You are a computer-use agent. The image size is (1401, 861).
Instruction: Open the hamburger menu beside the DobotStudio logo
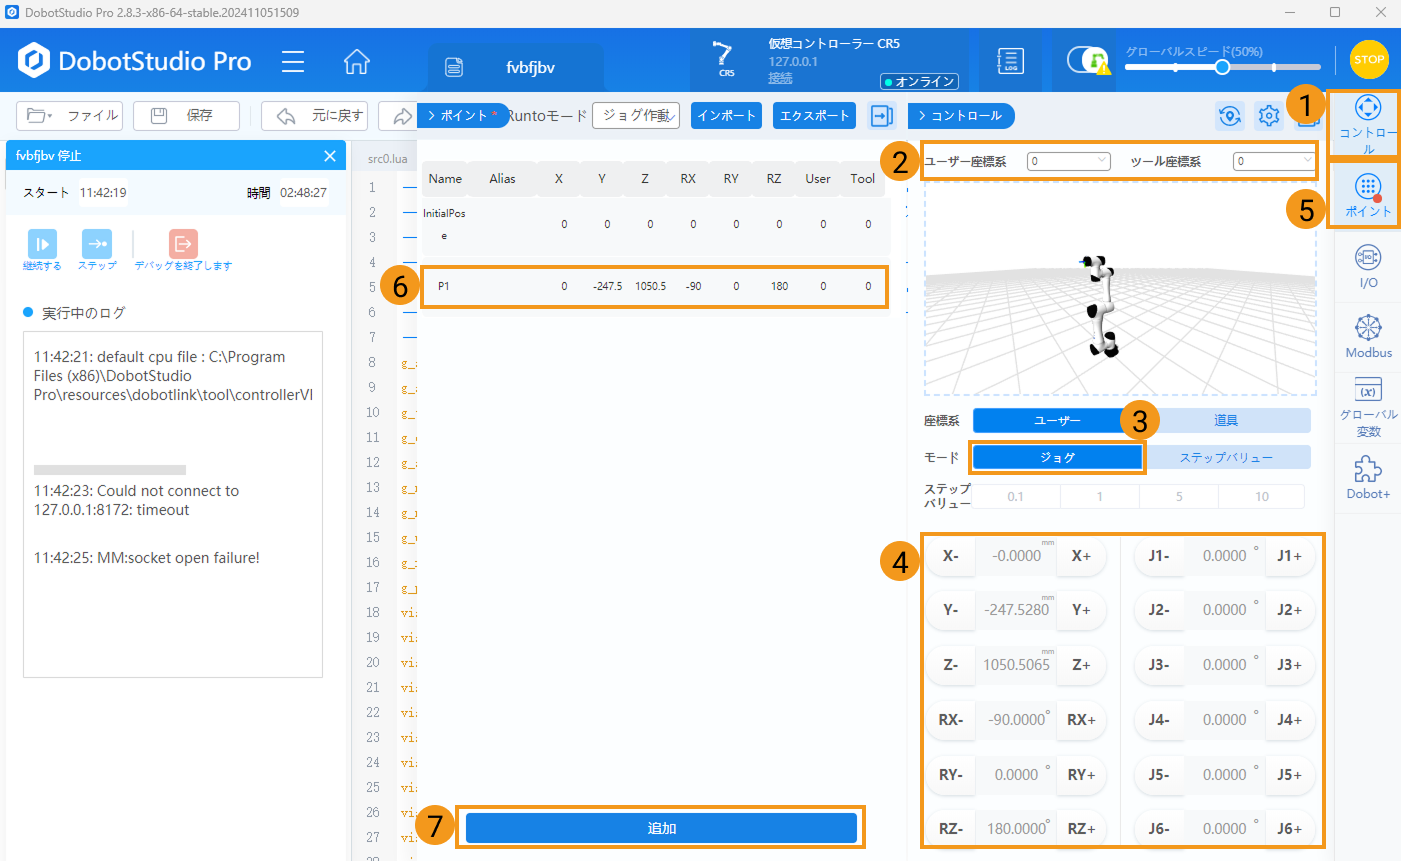(x=293, y=62)
